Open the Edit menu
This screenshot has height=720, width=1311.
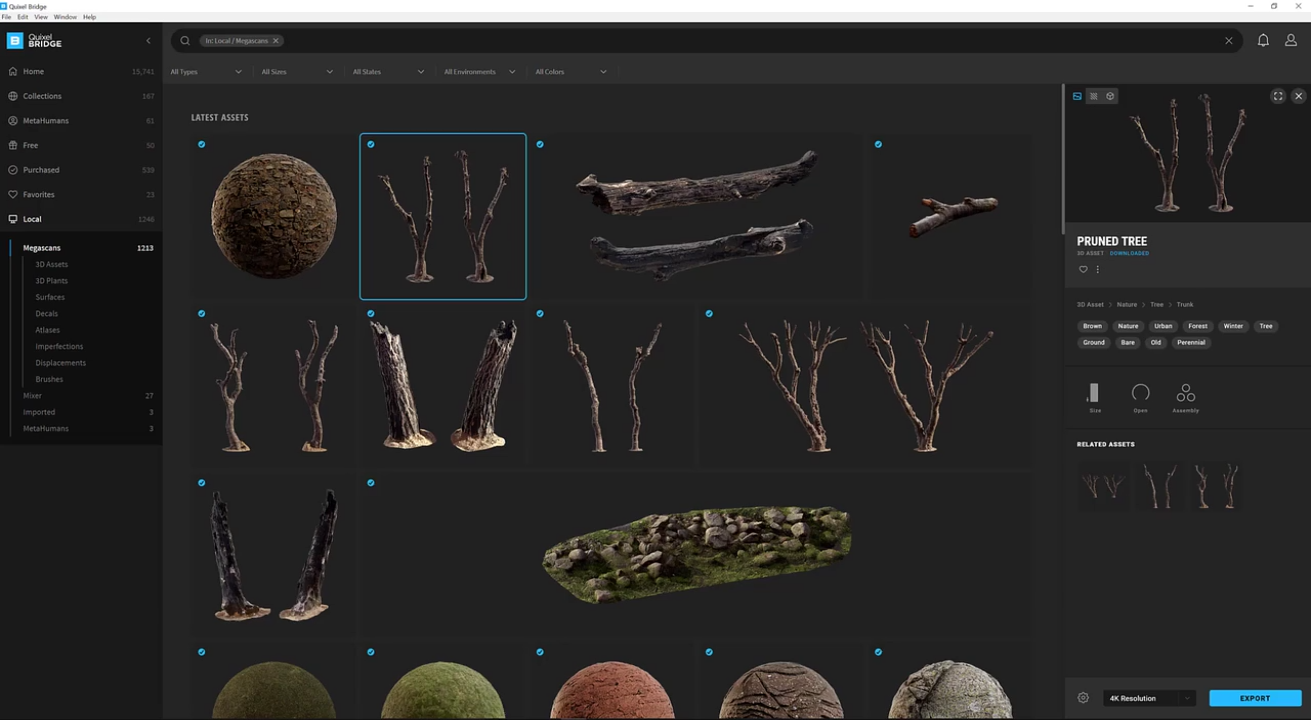(x=22, y=17)
